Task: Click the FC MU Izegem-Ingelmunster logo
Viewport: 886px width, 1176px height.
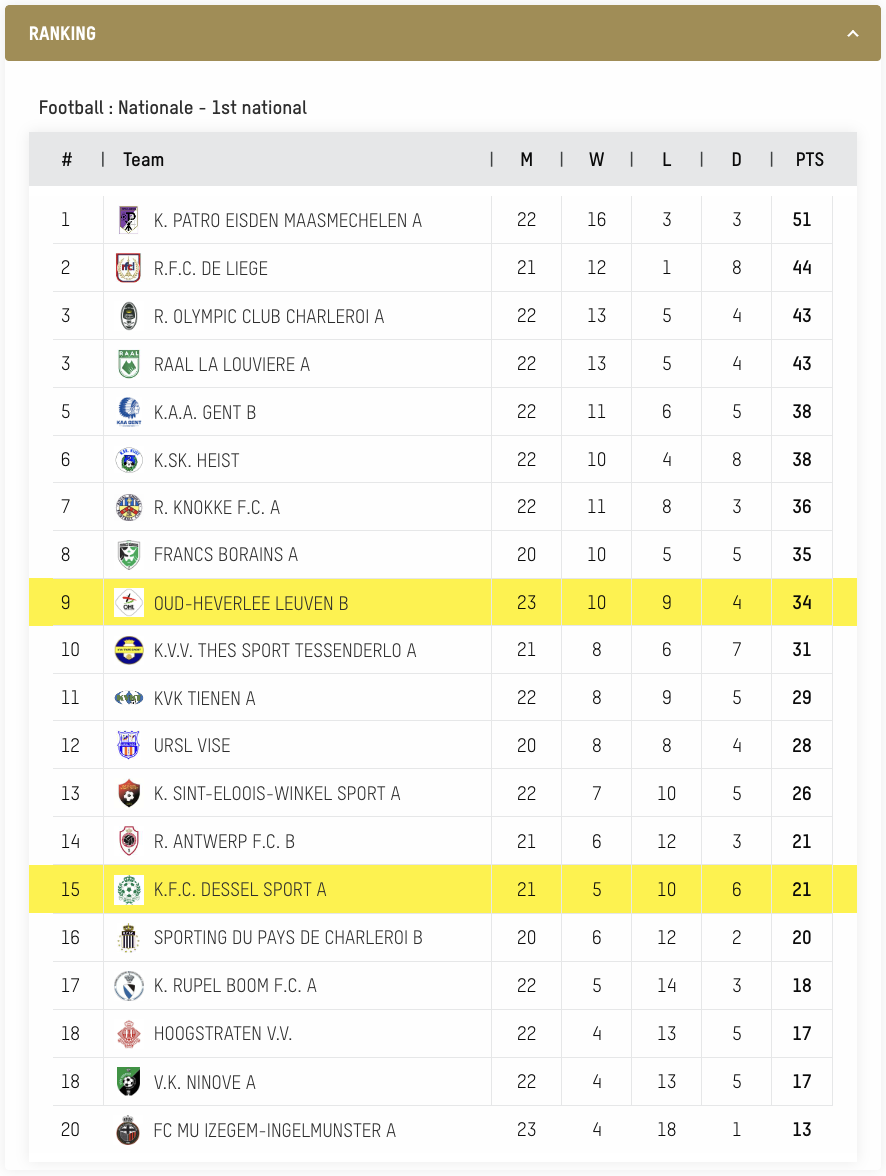Action: click(129, 1130)
